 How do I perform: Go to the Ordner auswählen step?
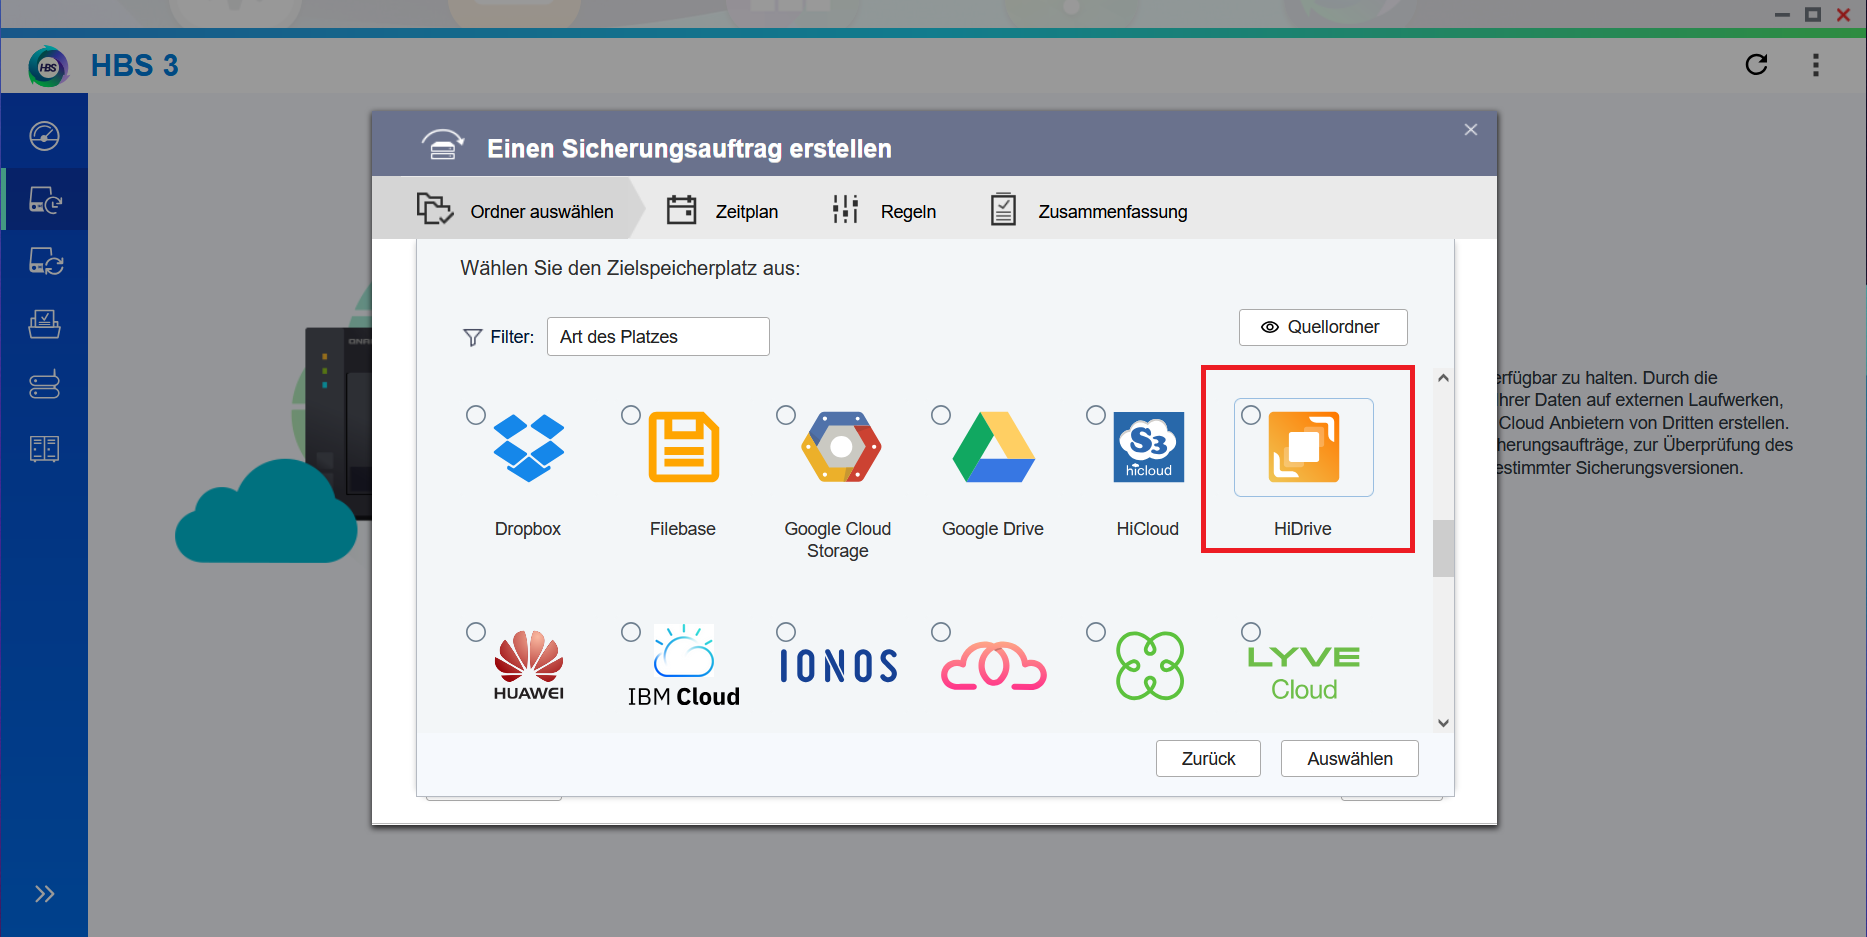click(515, 210)
